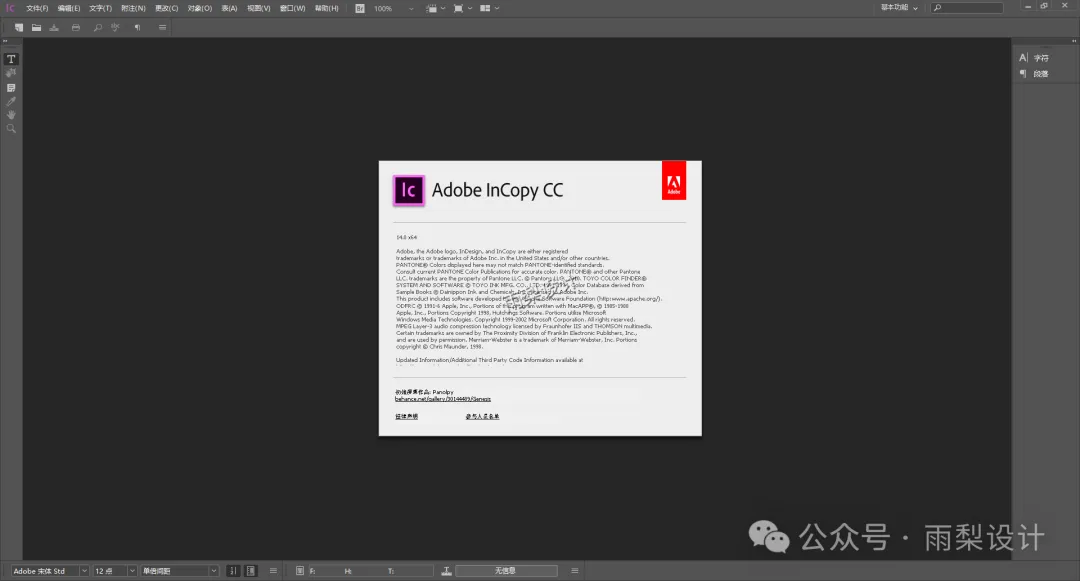Click the Open folder toolbar icon
Image resolution: width=1080 pixels, height=581 pixels.
coord(37,28)
